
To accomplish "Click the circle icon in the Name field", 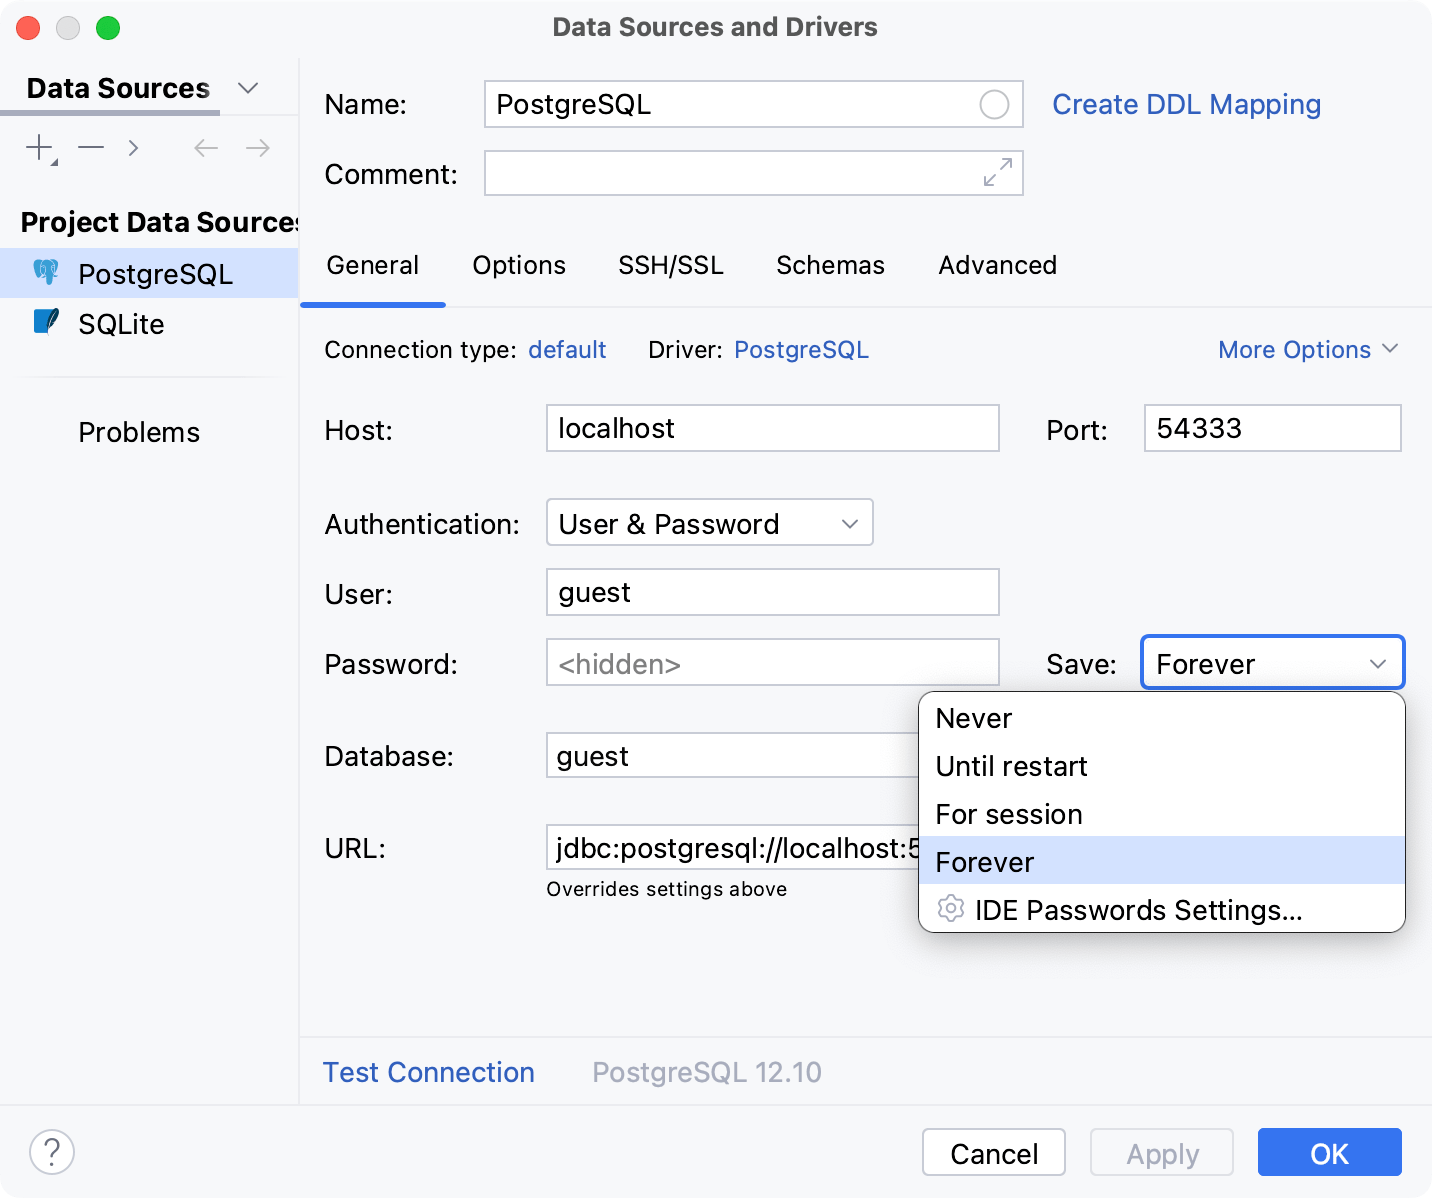I will click(x=995, y=104).
